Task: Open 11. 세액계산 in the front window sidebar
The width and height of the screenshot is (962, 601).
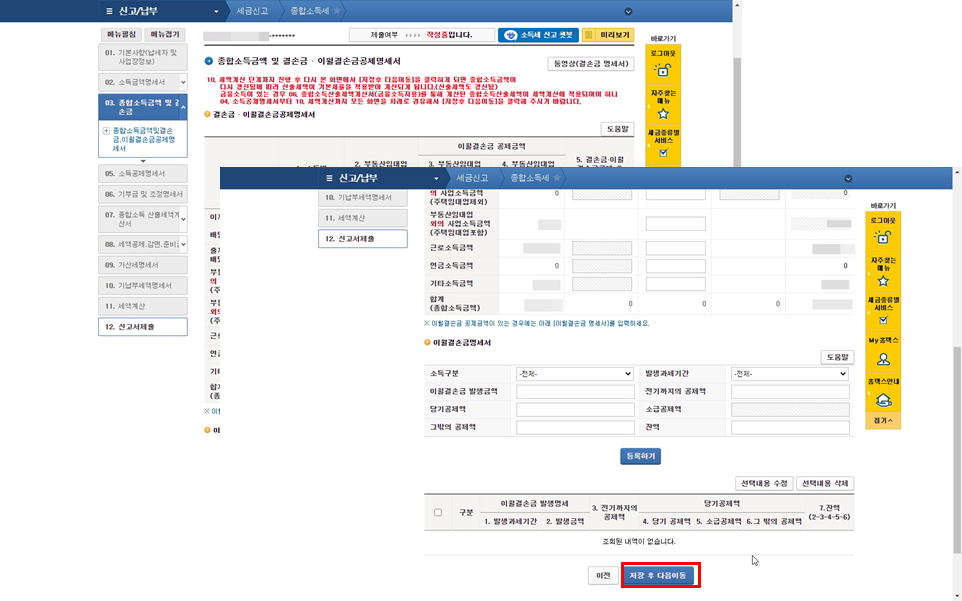Action: pyautogui.click(x=363, y=218)
